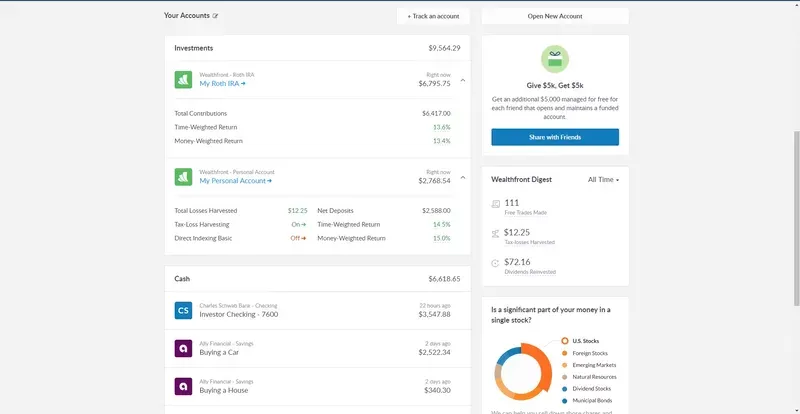Click the allocation donut chart
The width and height of the screenshot is (800, 414).
coord(523,372)
